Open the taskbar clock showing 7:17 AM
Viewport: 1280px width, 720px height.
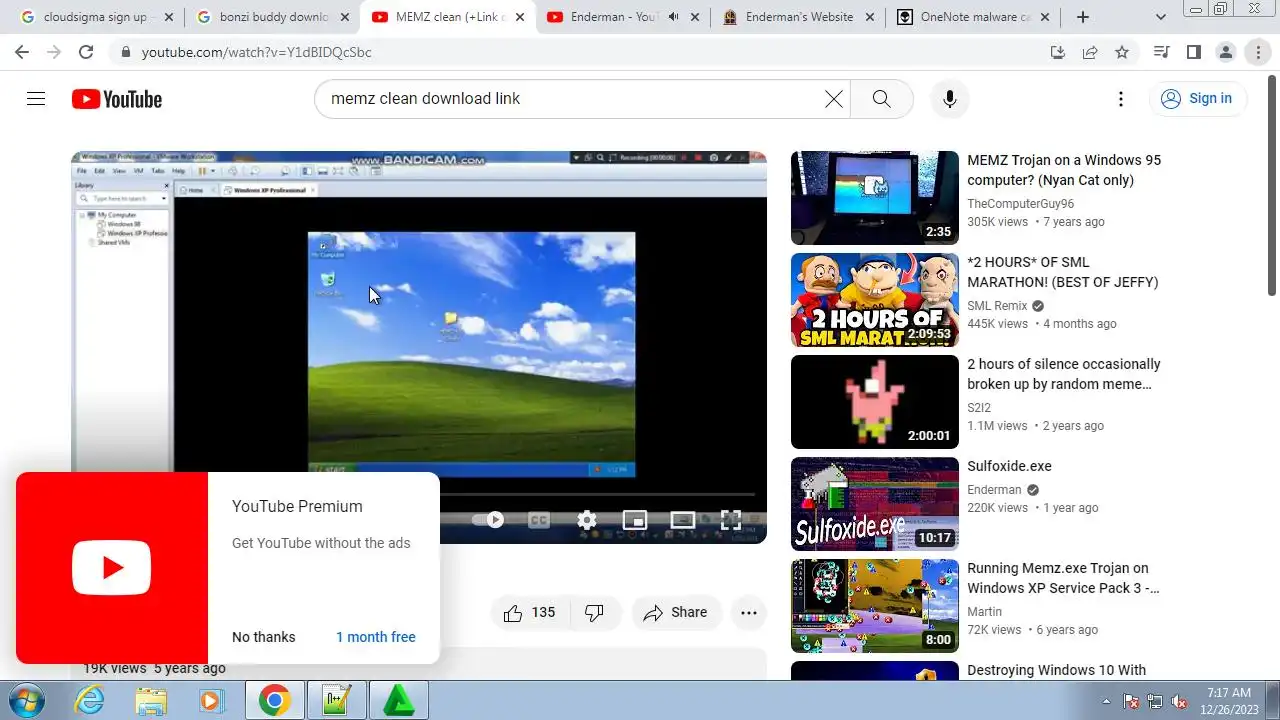coord(1229,700)
